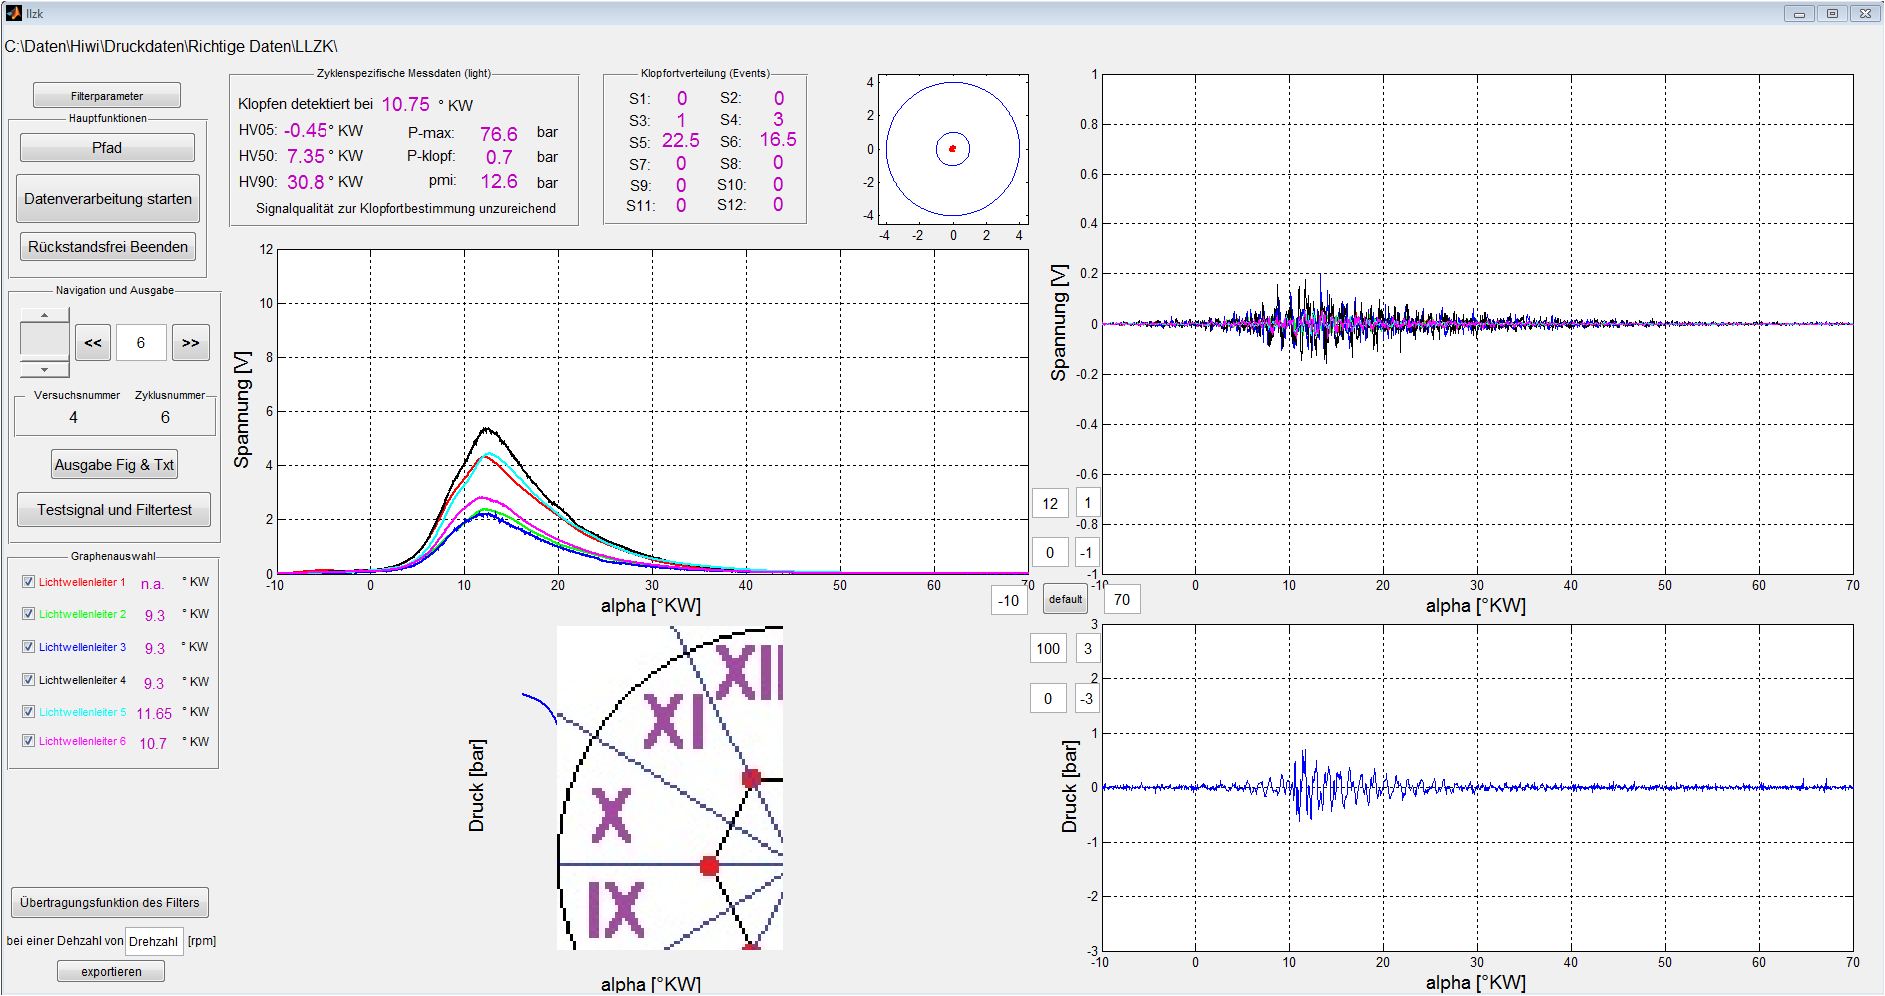Hide the Lichtwellenleiter 6 curve
Viewport: 1885px width, 996px height.
(28, 740)
